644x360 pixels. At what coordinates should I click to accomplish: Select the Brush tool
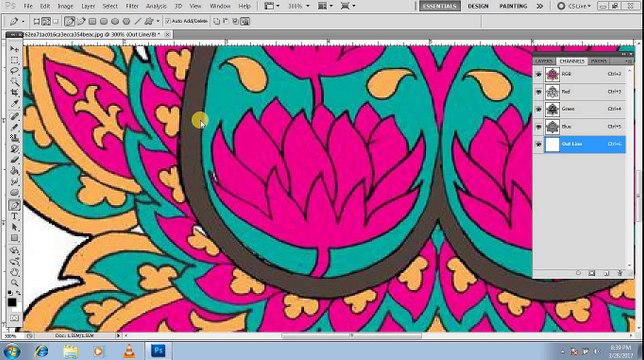coord(14,127)
